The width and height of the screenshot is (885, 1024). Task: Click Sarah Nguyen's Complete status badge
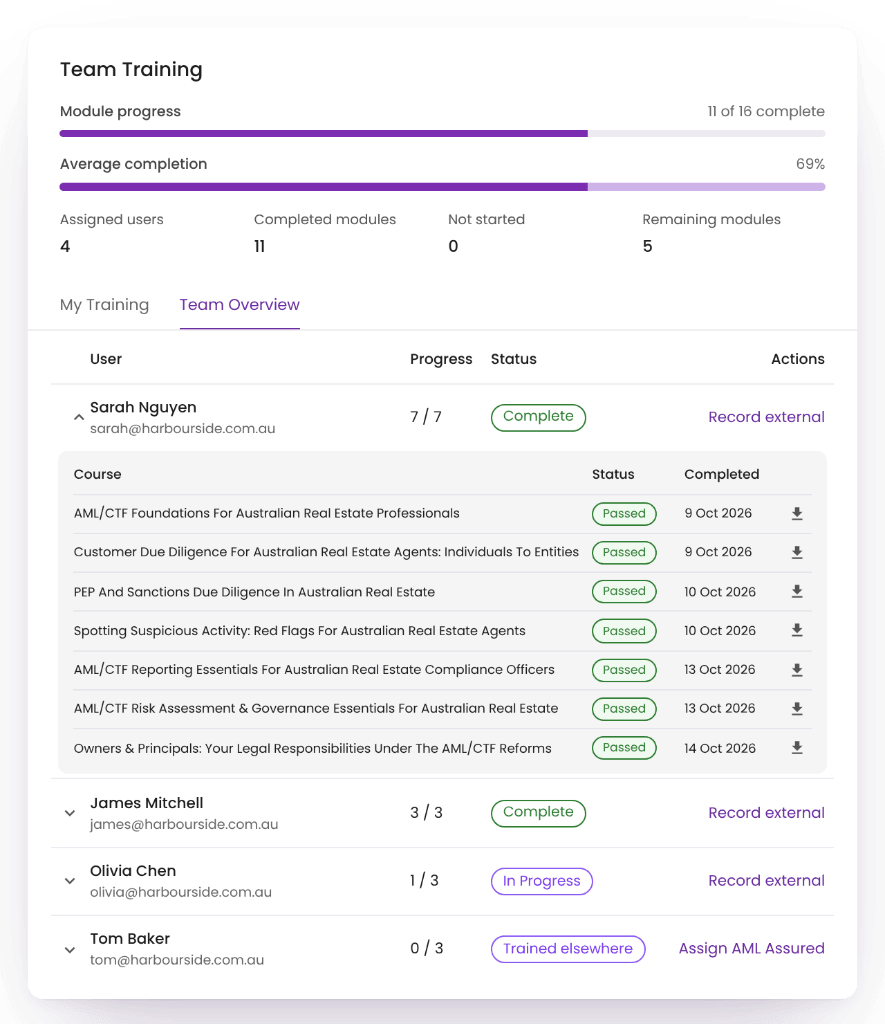click(x=538, y=417)
